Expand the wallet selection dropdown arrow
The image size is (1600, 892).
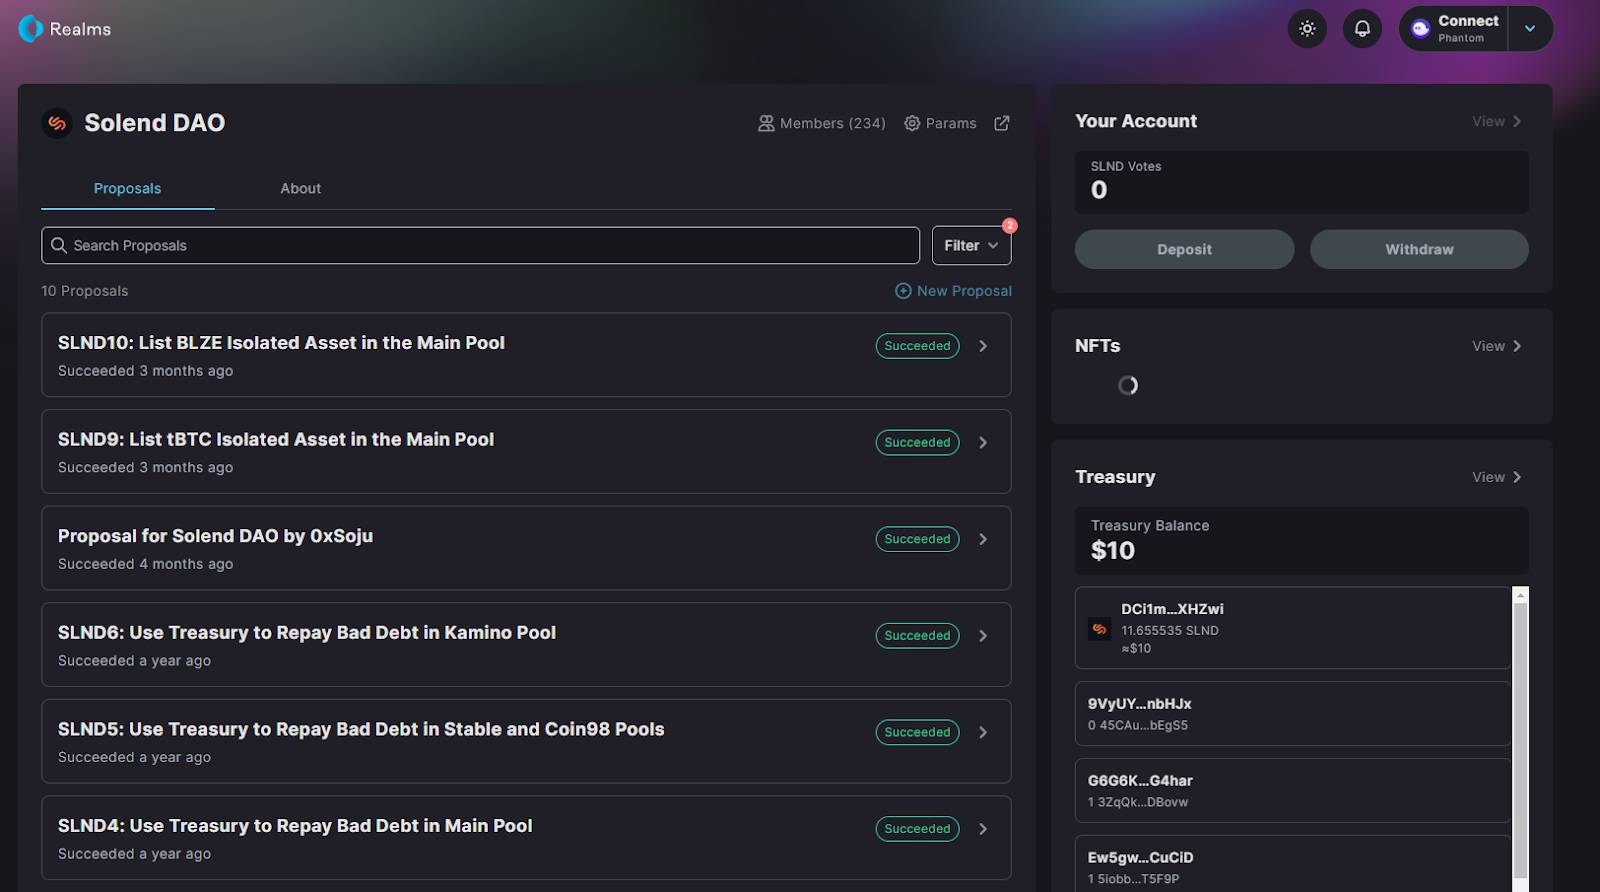(1530, 29)
